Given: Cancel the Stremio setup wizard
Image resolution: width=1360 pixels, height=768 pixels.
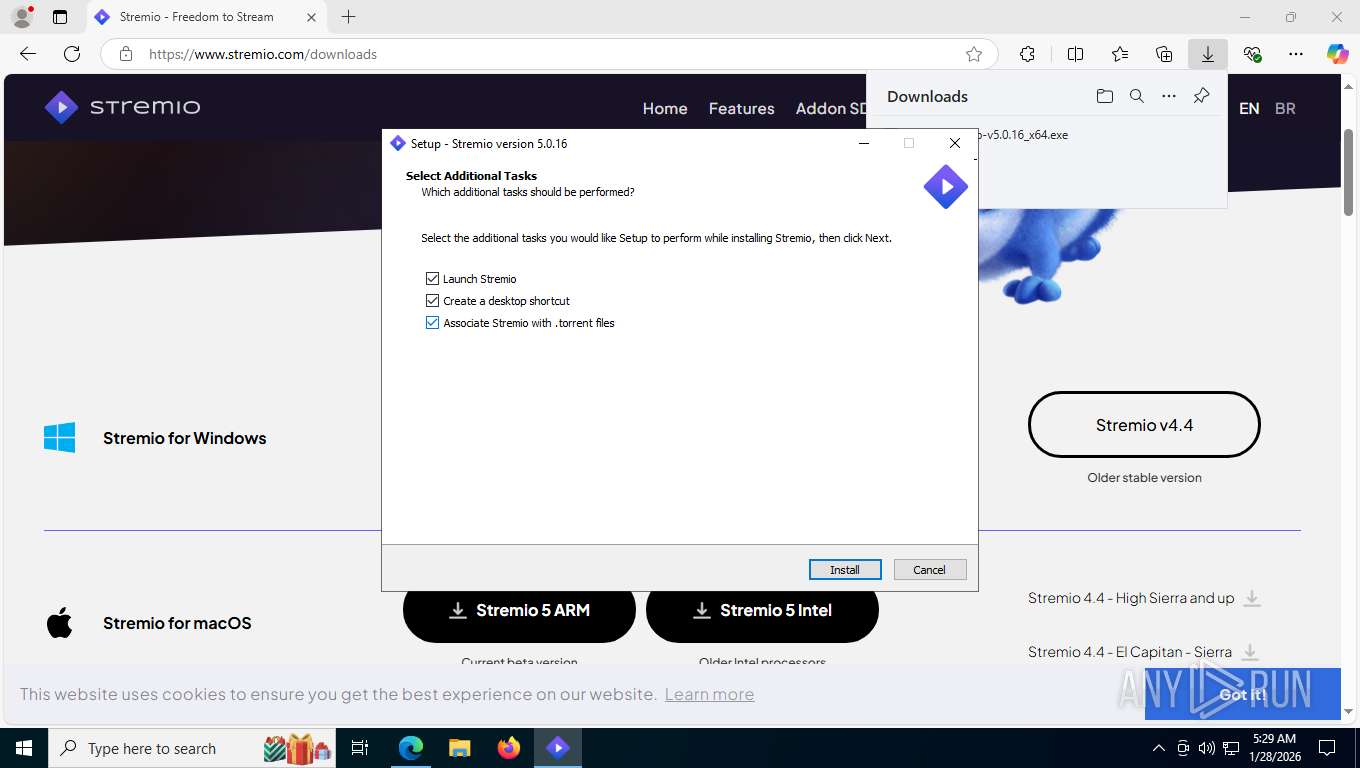Looking at the screenshot, I should 930,570.
